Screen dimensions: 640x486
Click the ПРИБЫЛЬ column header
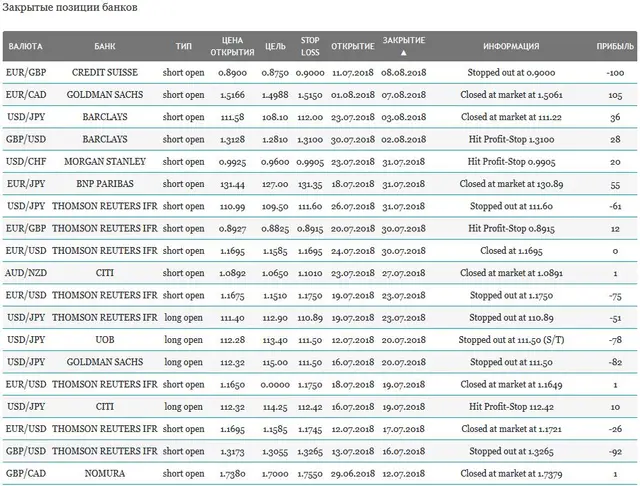point(615,46)
